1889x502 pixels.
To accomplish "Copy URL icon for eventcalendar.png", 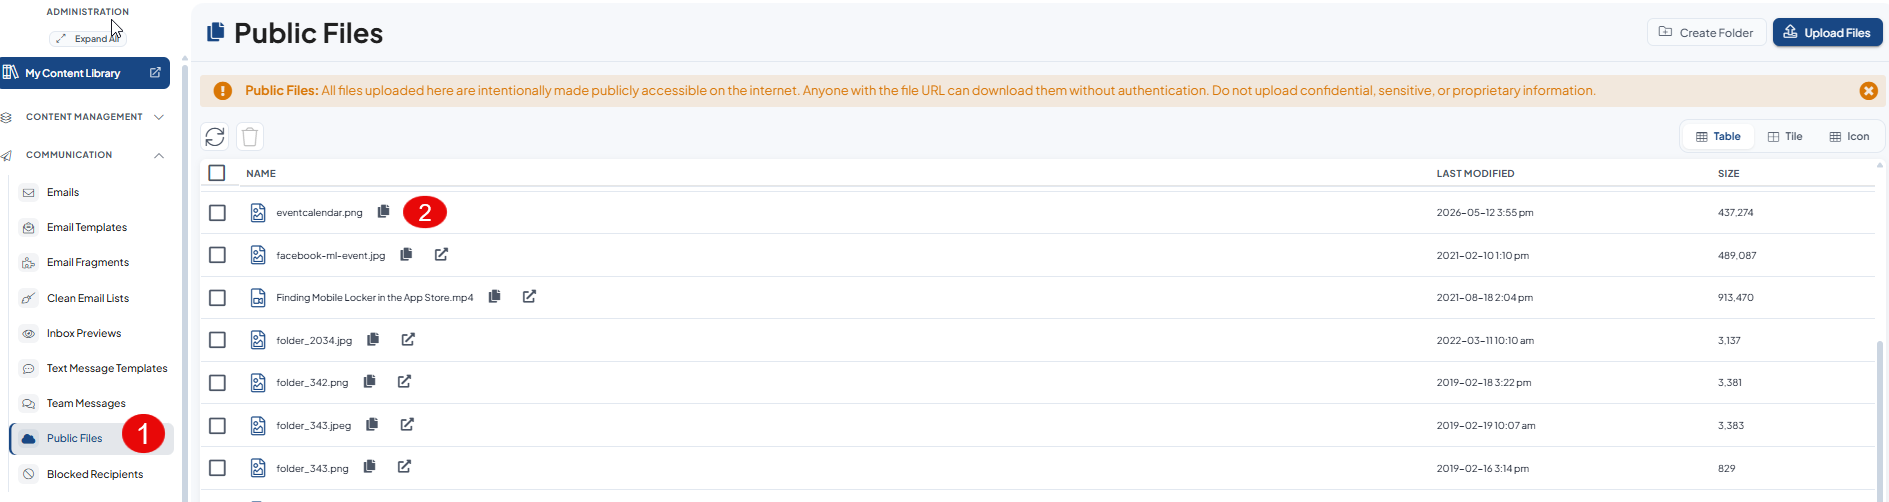I will 383,212.
